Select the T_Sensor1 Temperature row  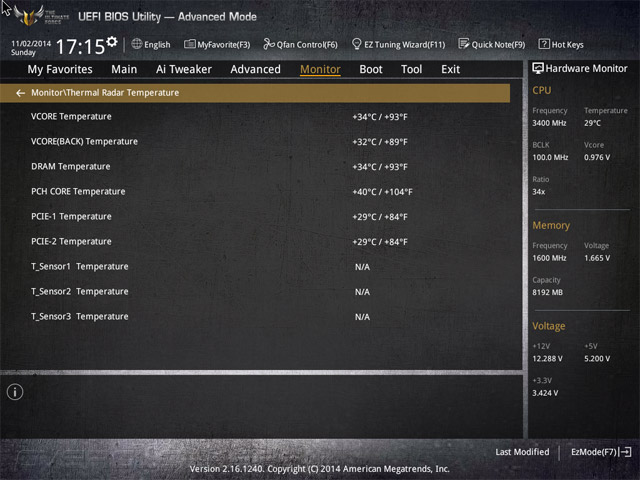coord(255,267)
